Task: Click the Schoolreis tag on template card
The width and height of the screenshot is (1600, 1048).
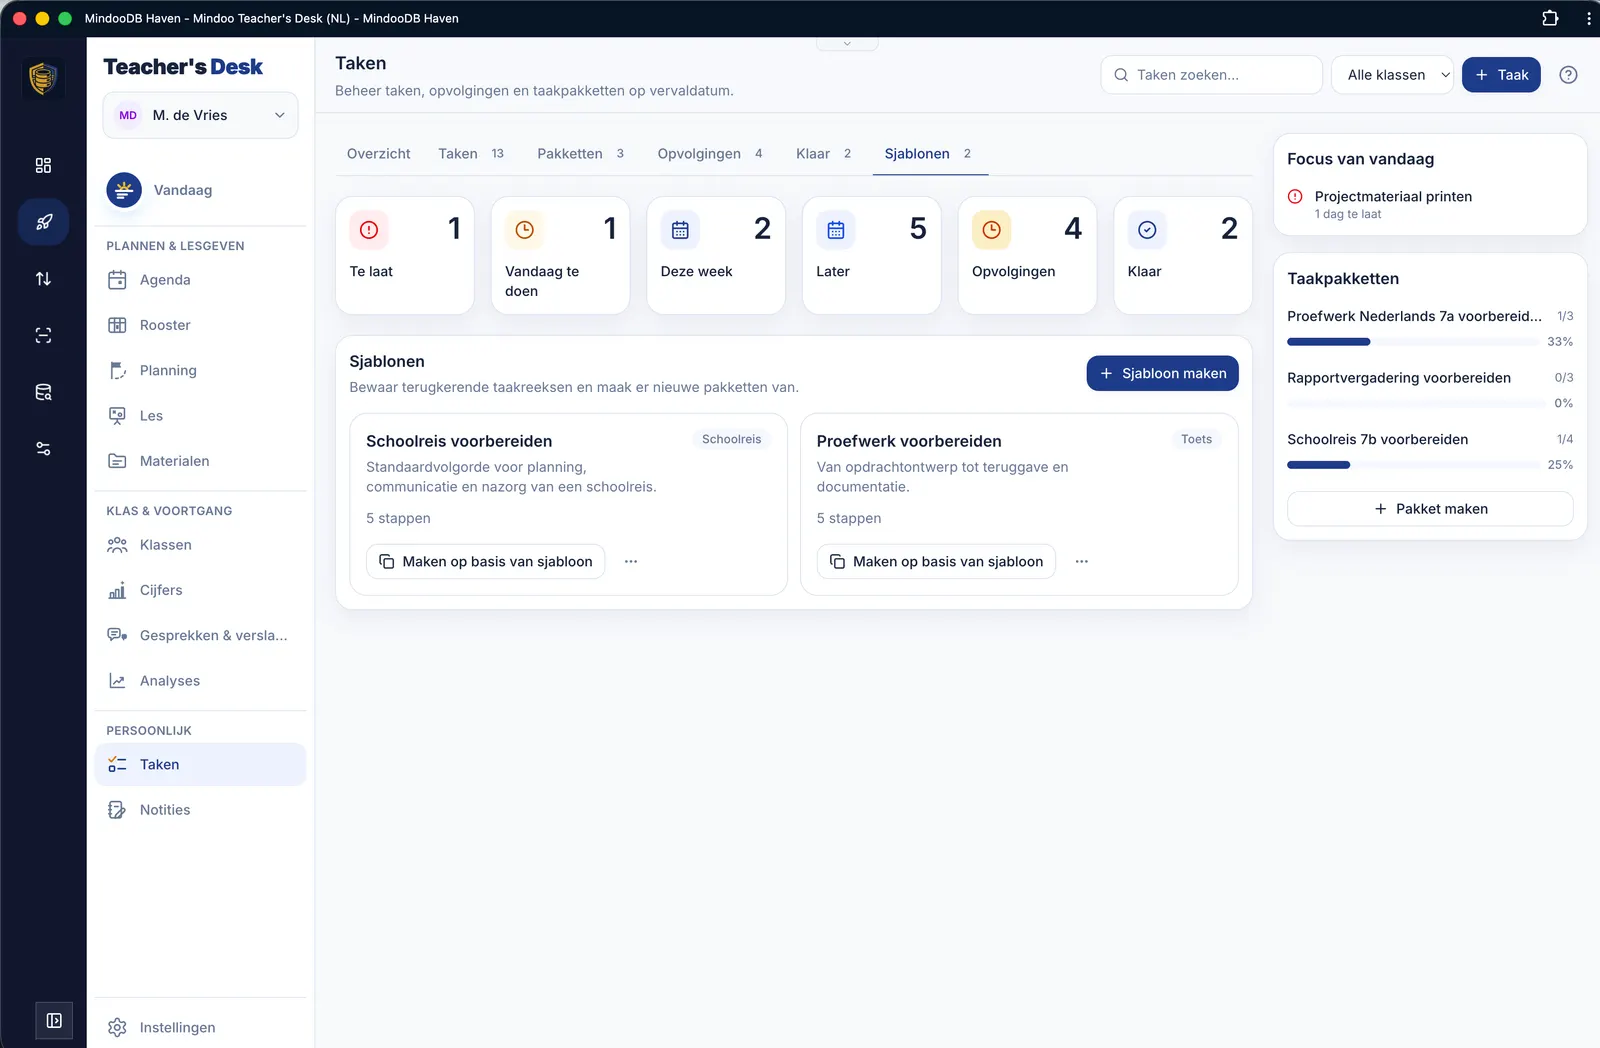Action: tap(731, 440)
